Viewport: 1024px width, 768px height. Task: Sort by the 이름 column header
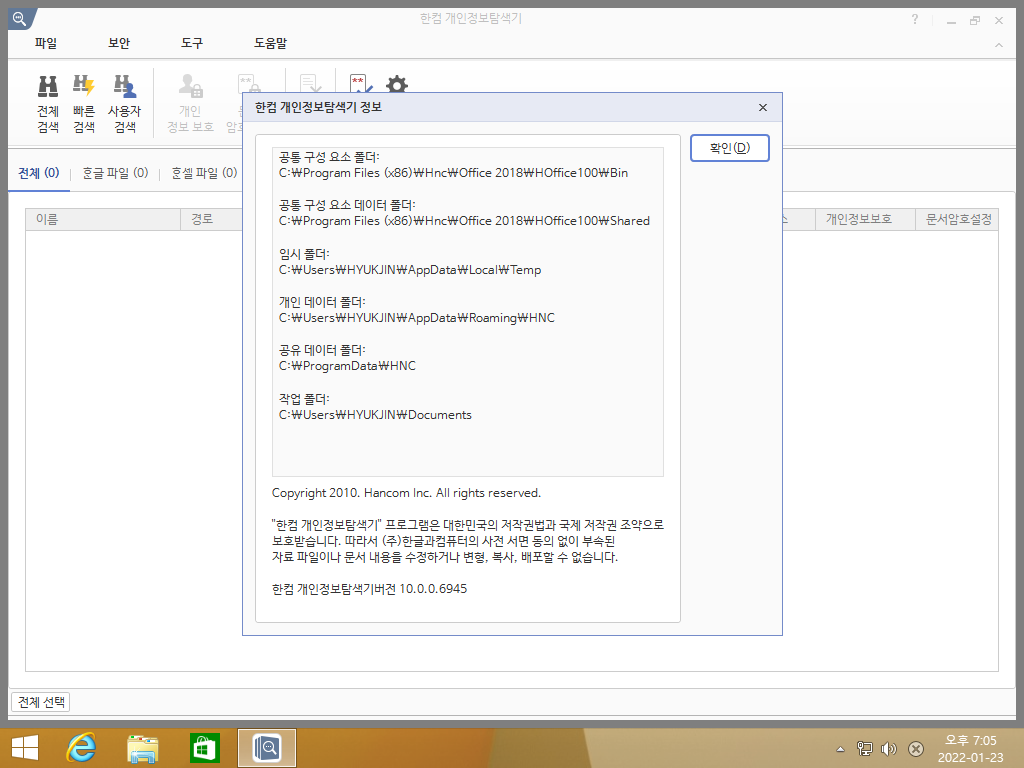point(103,219)
